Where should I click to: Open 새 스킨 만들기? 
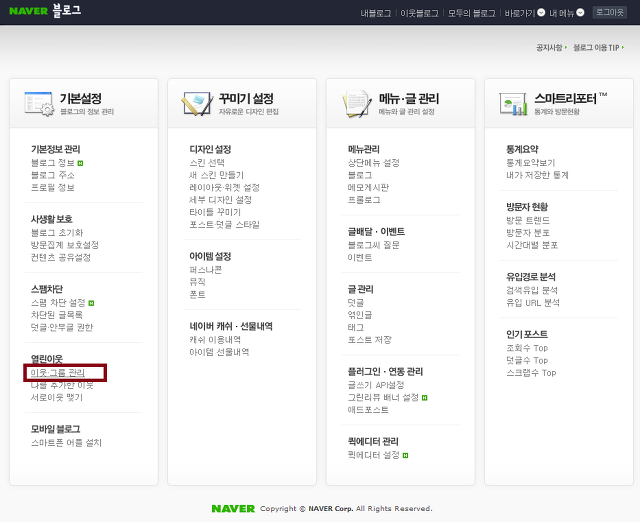coord(216,175)
